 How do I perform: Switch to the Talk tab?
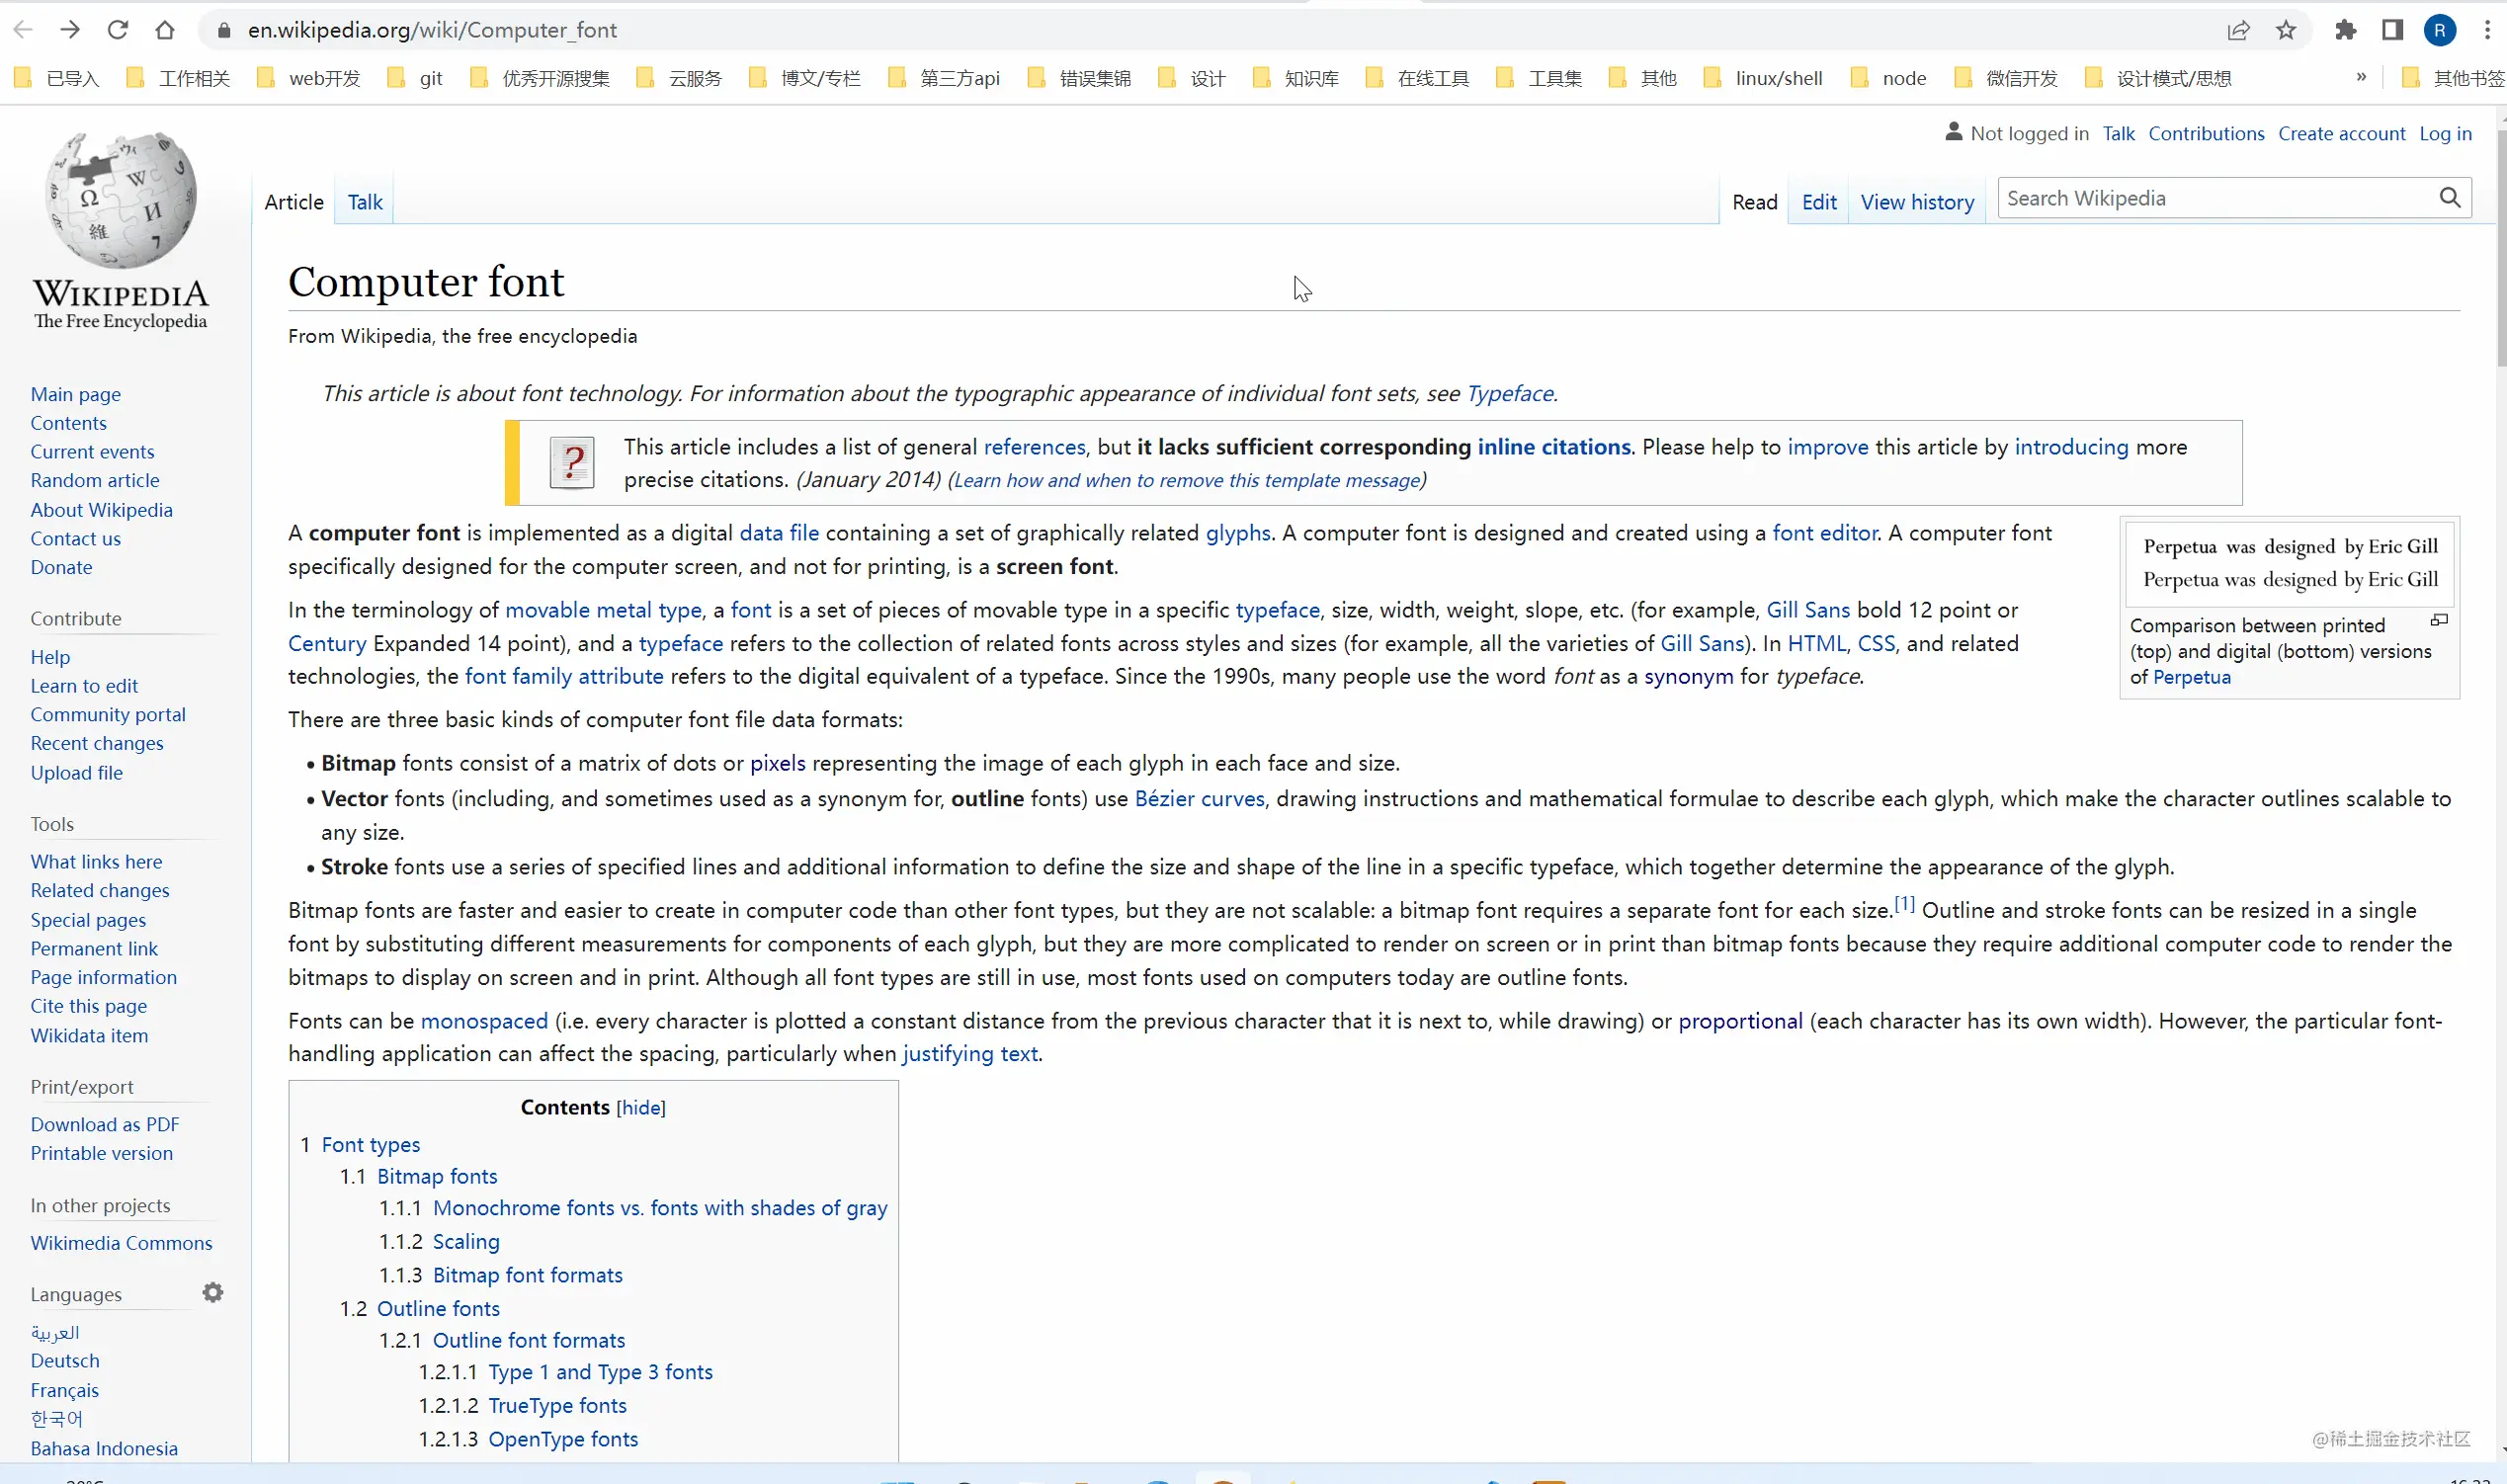[x=365, y=202]
